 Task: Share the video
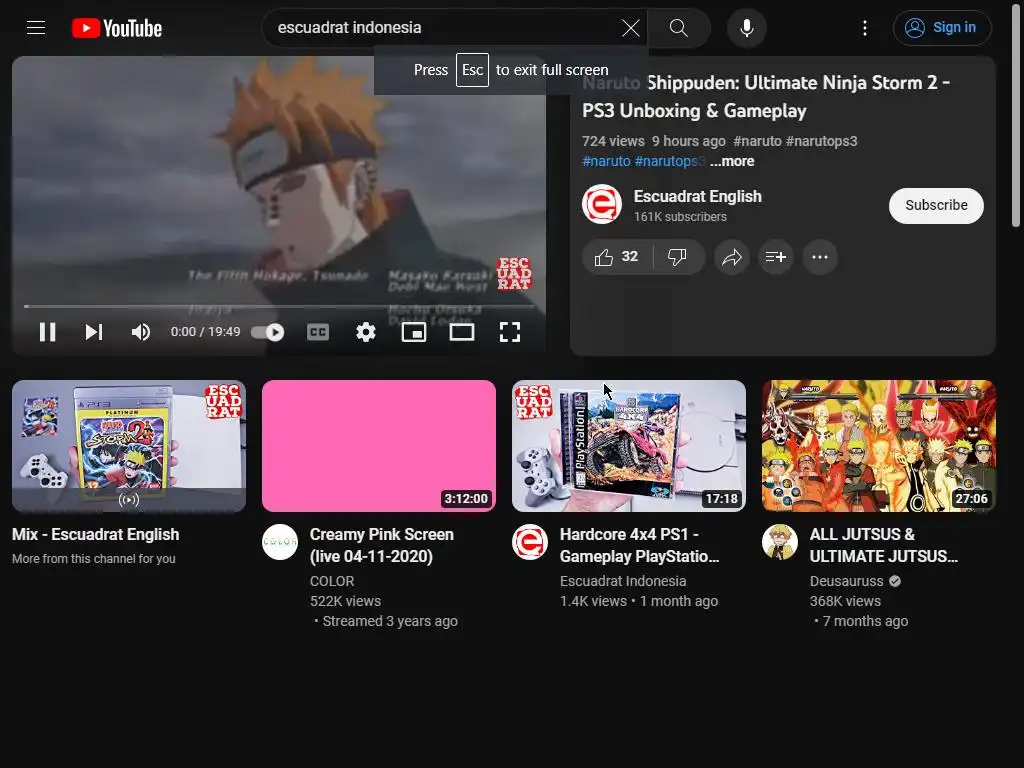[731, 257]
